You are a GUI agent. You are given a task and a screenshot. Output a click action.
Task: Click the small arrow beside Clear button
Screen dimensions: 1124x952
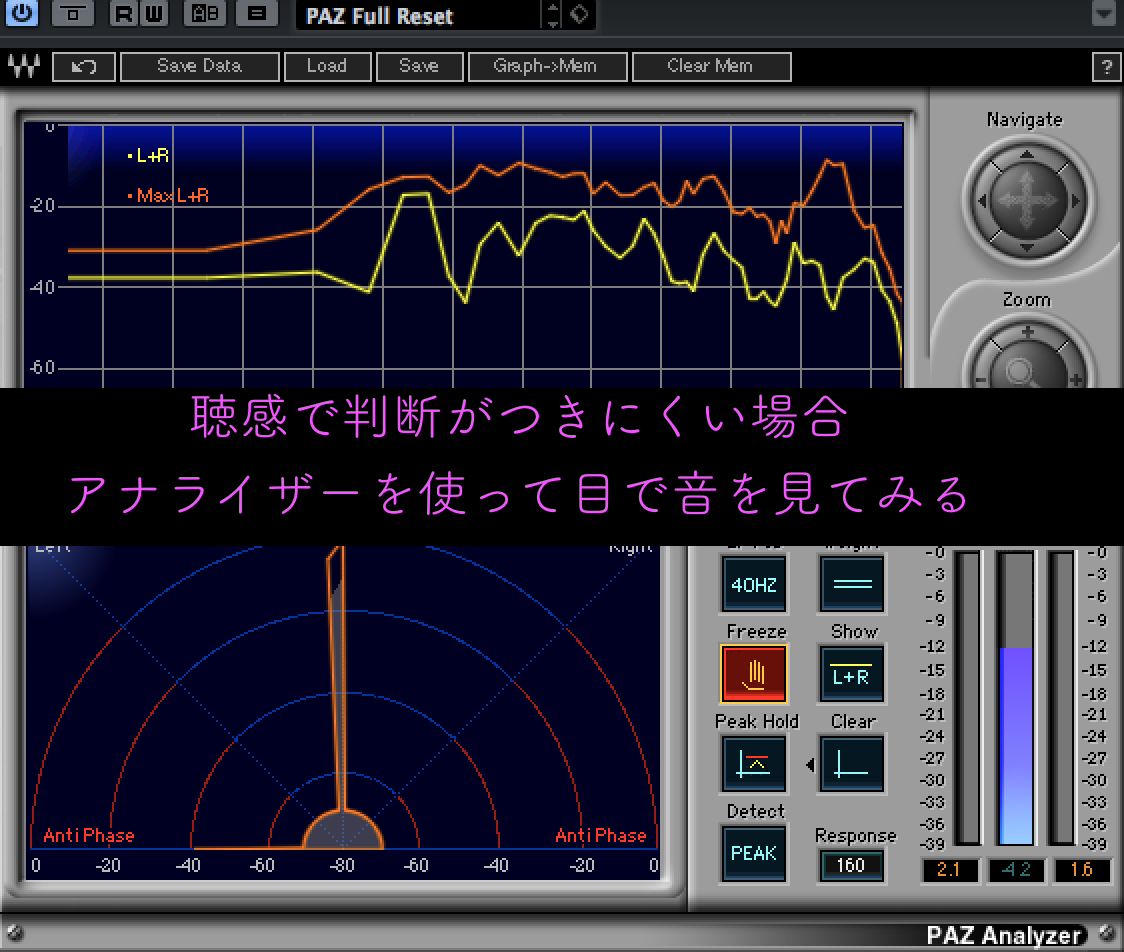click(x=810, y=765)
